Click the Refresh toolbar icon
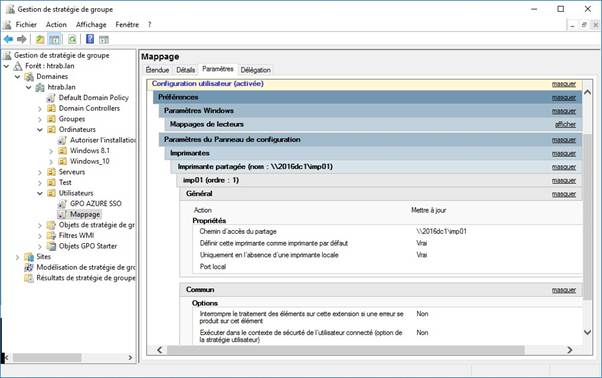Screen dimensions: 602x378 [x=72, y=39]
